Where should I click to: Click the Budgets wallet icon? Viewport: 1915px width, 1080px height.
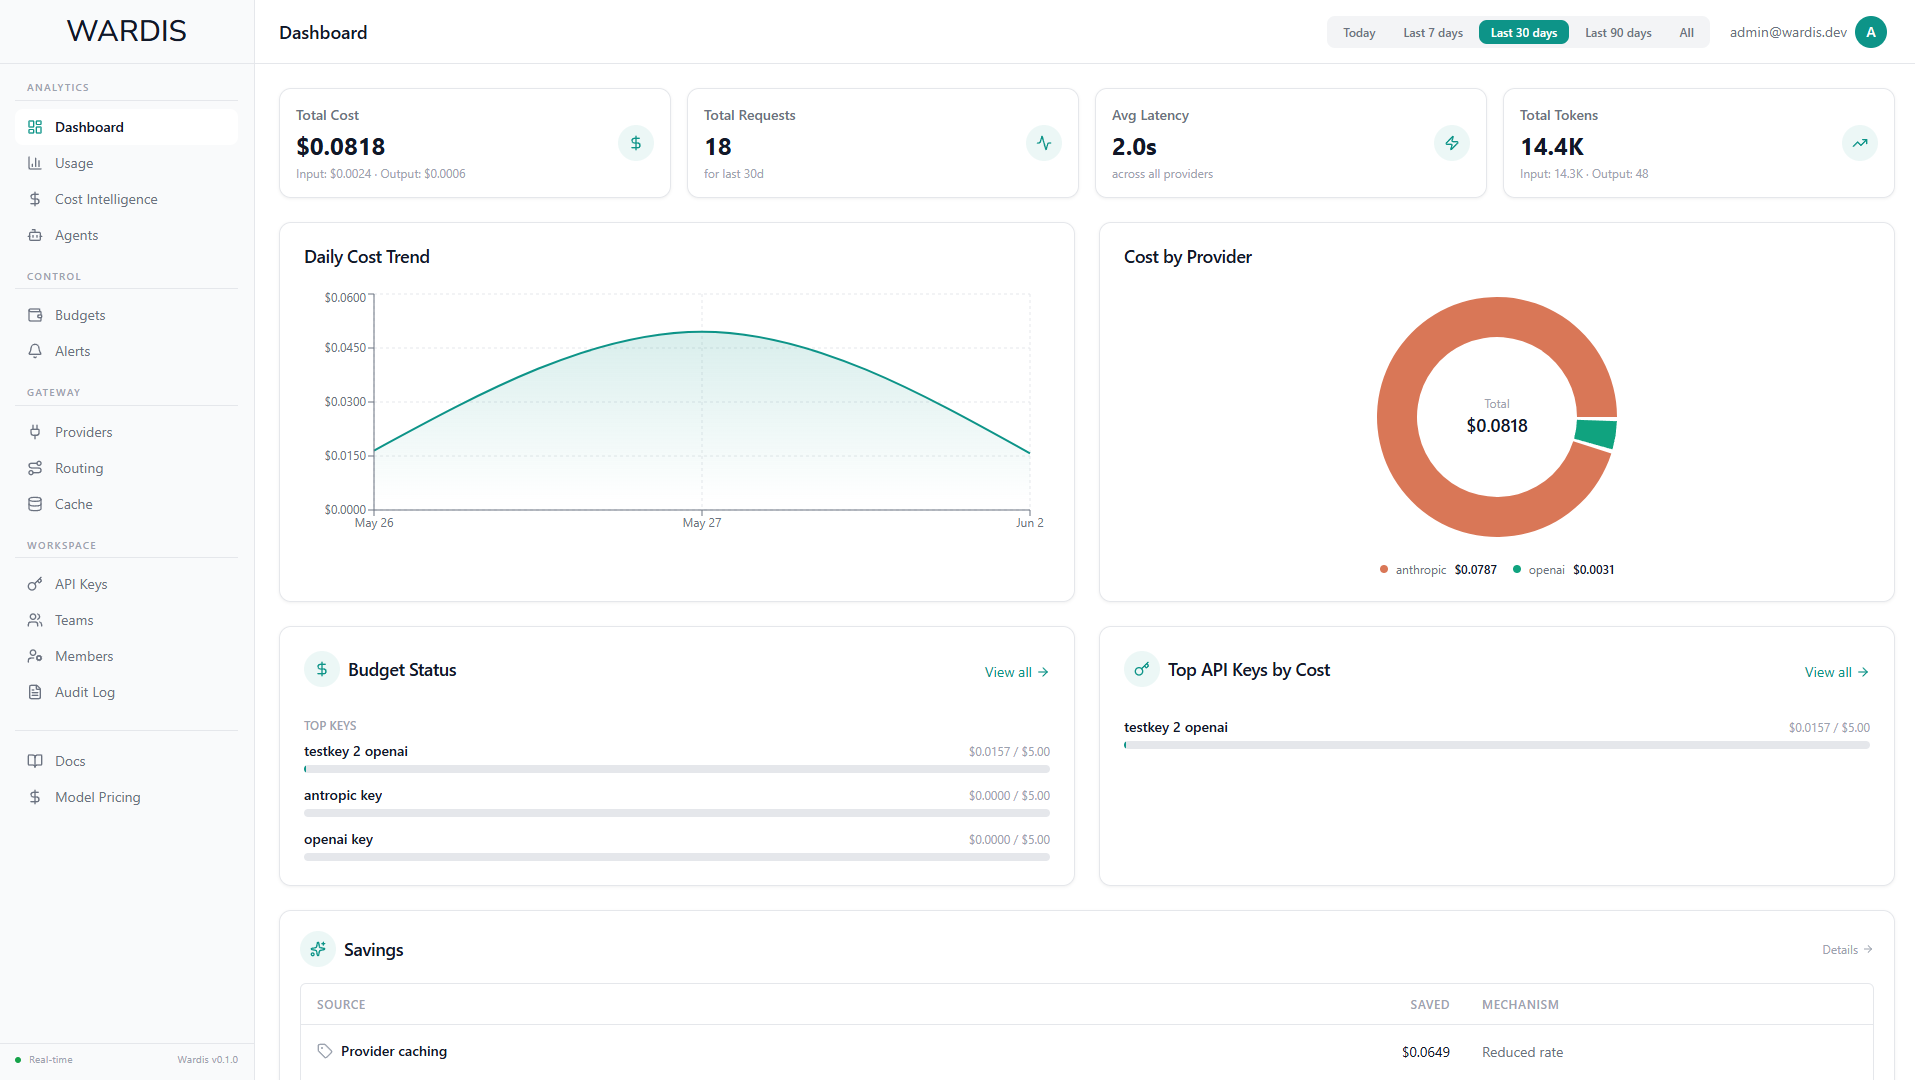35,315
